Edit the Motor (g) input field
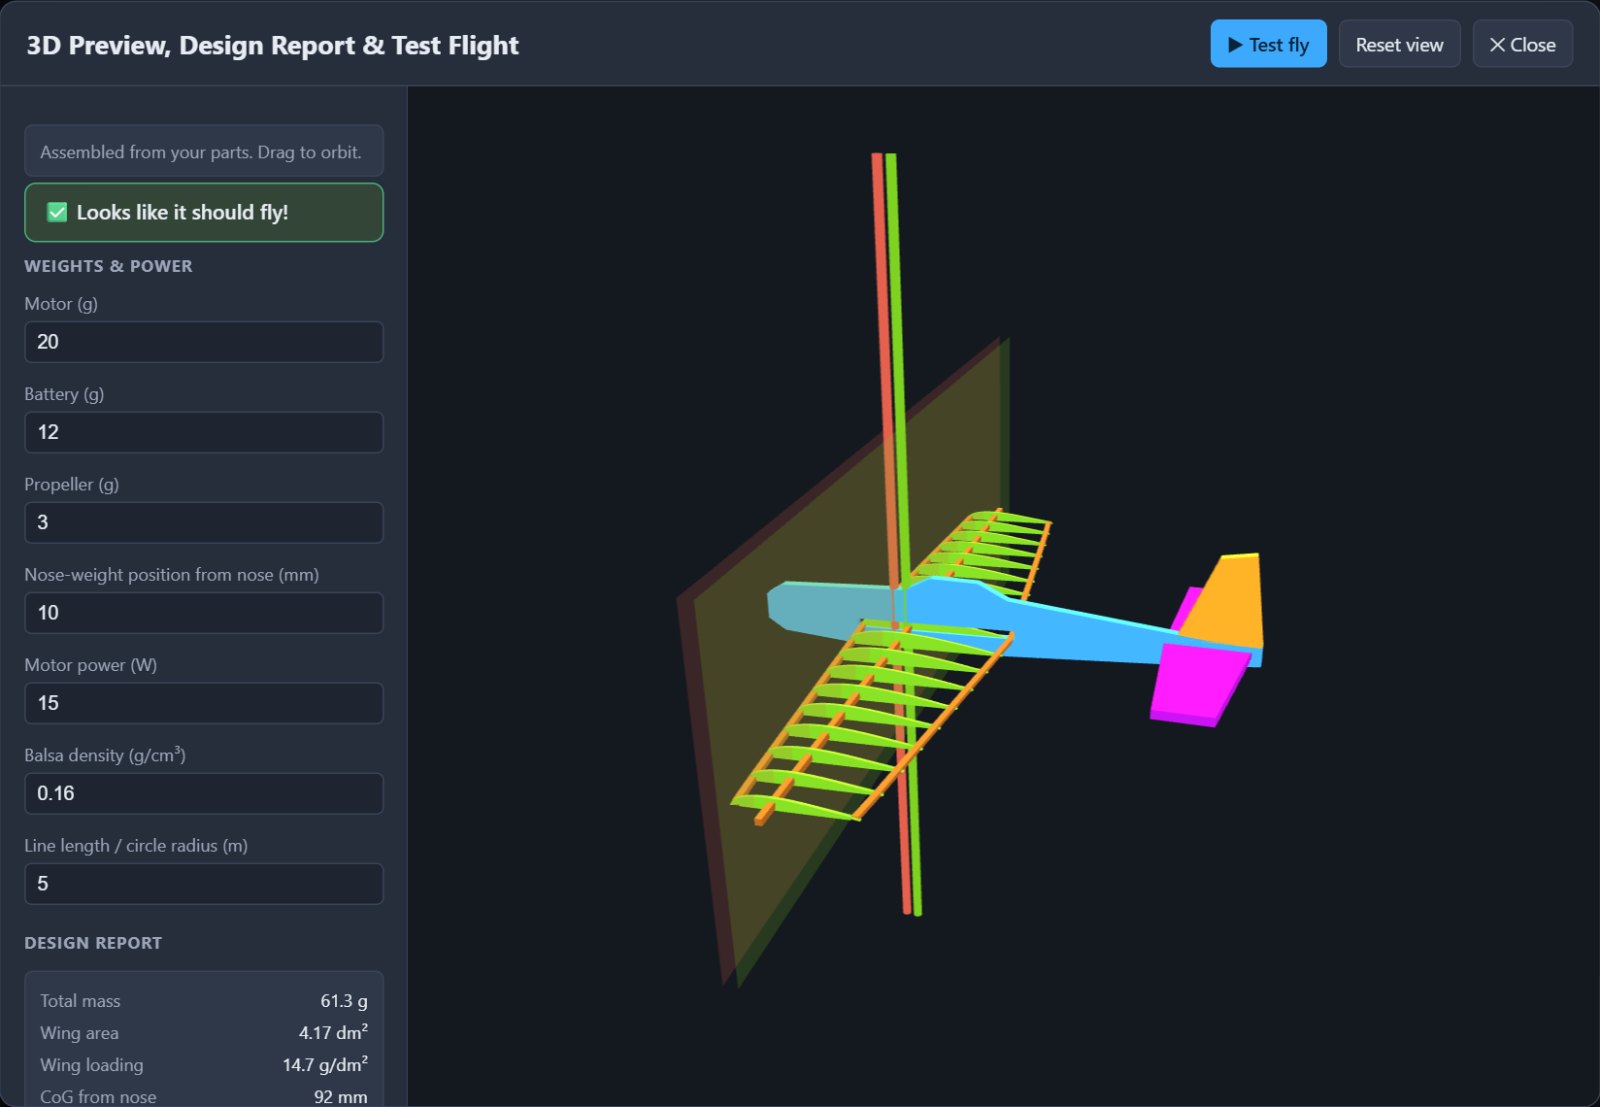 (x=204, y=342)
